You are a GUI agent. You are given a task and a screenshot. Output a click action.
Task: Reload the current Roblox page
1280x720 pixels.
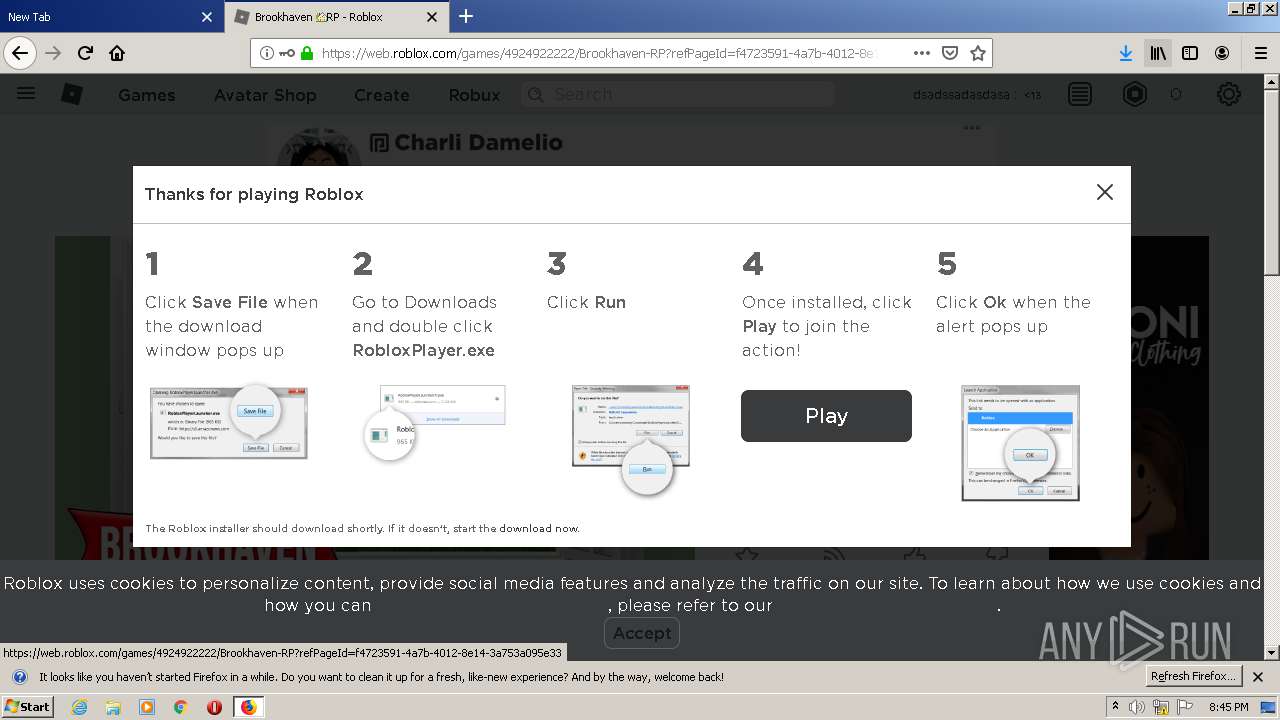[85, 53]
